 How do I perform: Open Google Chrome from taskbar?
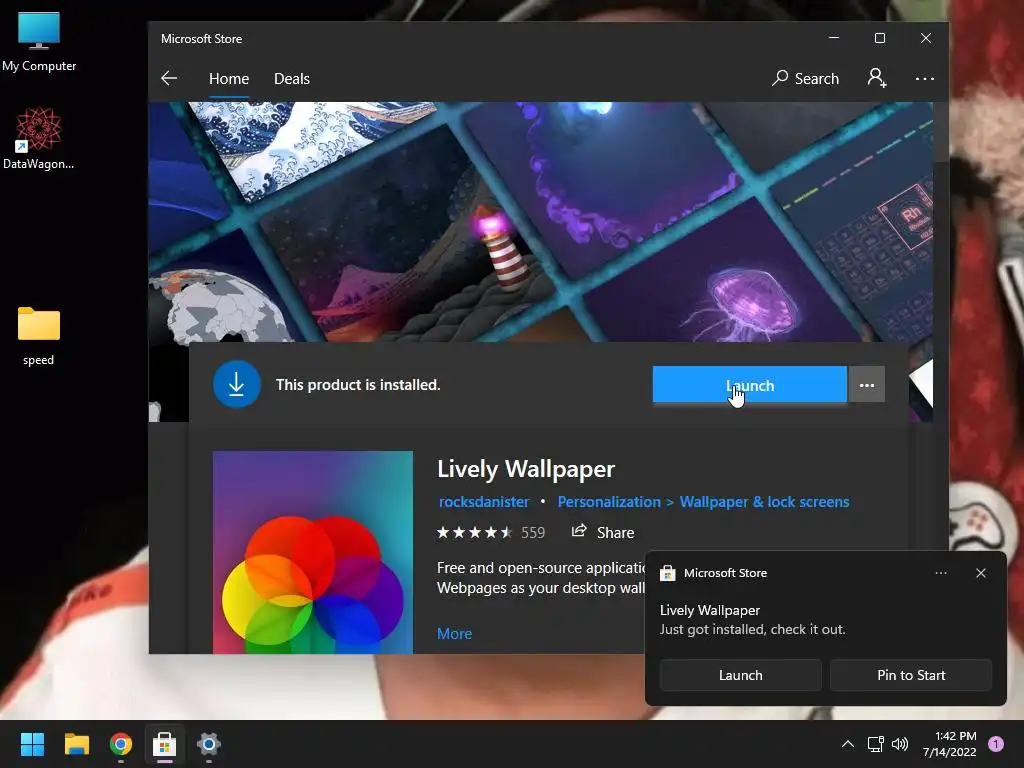point(121,744)
